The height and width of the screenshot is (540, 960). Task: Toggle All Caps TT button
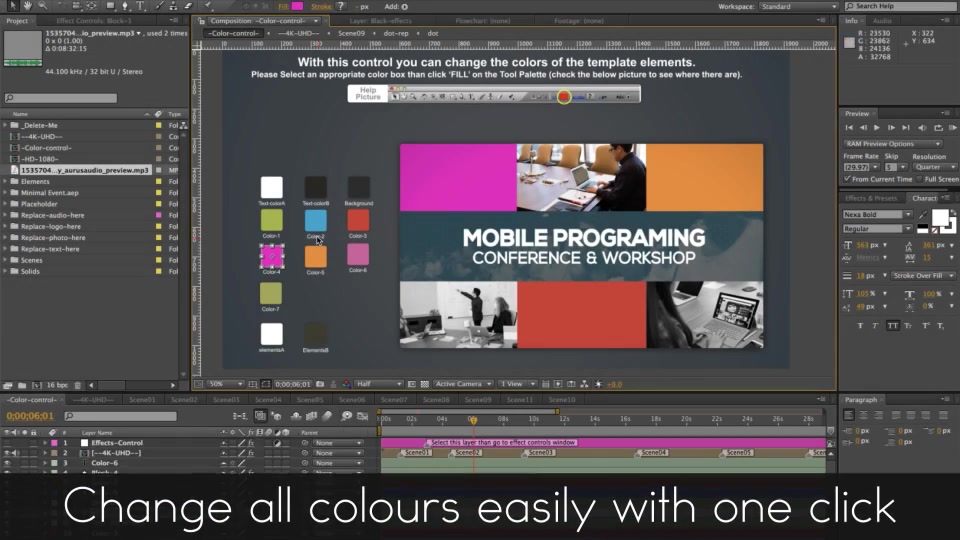(x=893, y=326)
